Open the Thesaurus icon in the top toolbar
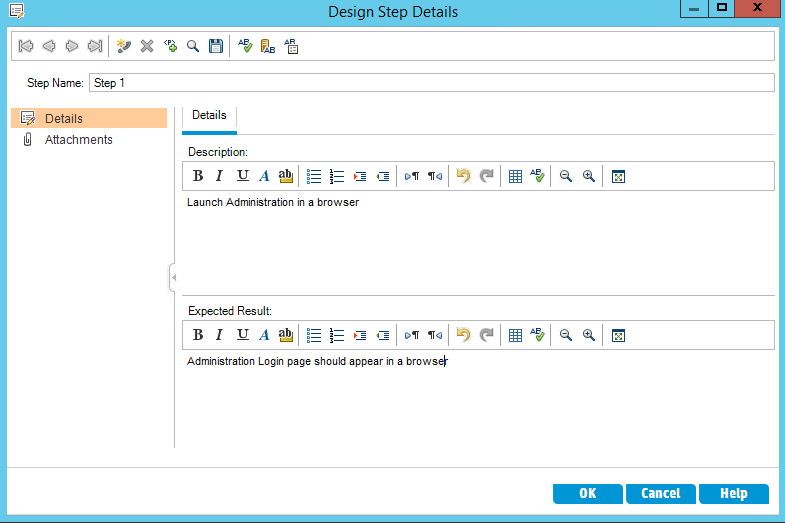Screen dimensions: 785x523 [268, 46]
